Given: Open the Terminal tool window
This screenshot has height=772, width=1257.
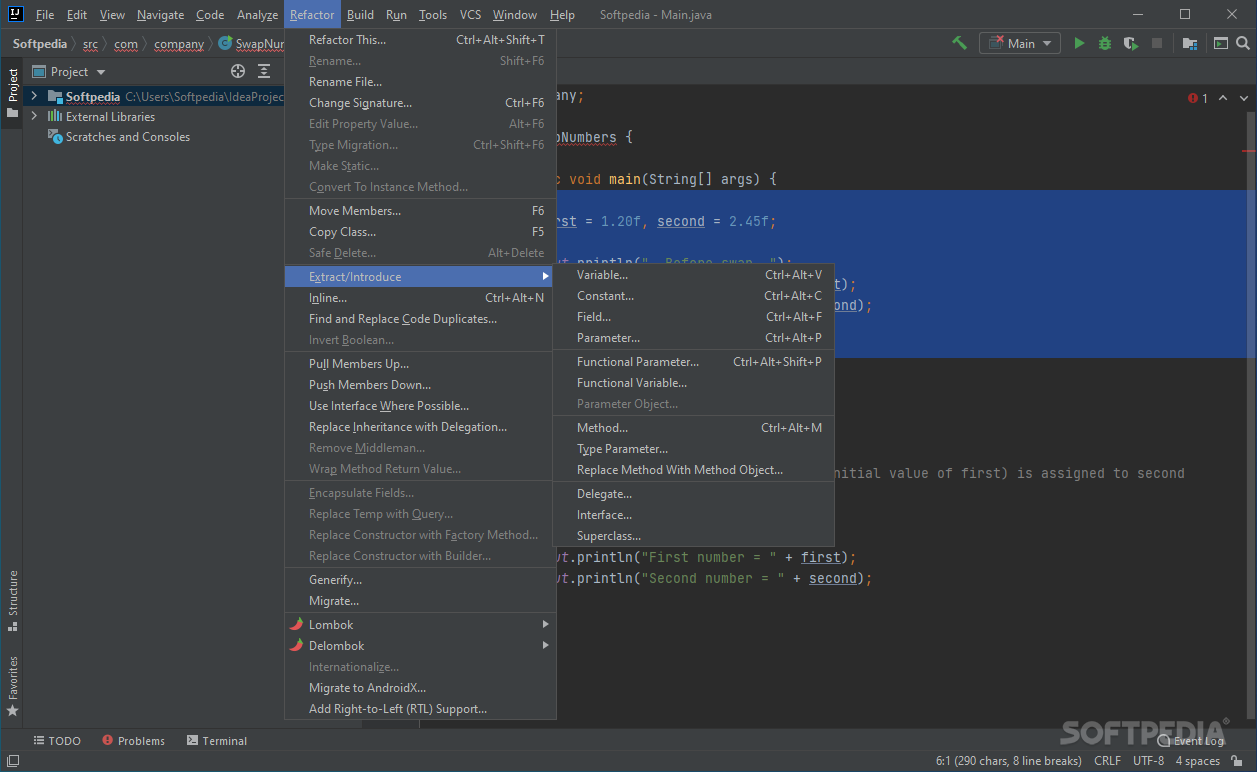Looking at the screenshot, I should tap(216, 741).
